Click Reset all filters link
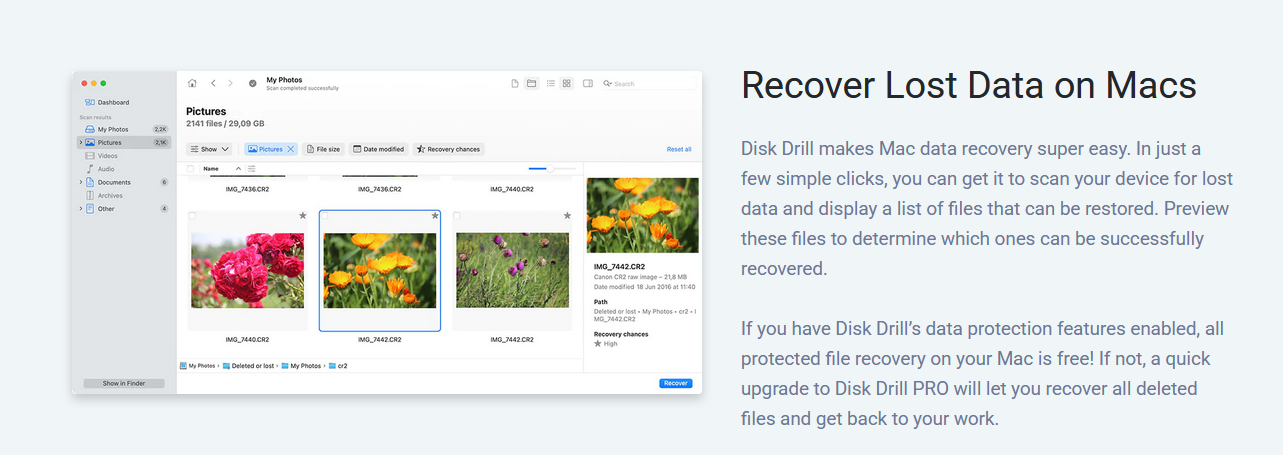This screenshot has width=1283, height=455. 679,149
